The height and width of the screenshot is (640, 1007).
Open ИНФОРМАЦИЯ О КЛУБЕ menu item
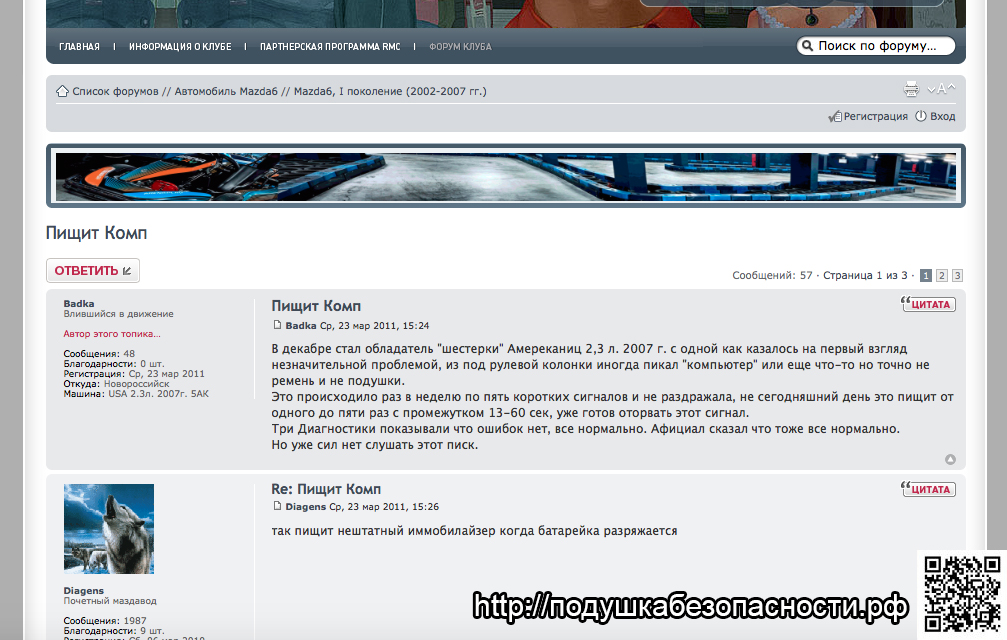click(x=180, y=47)
